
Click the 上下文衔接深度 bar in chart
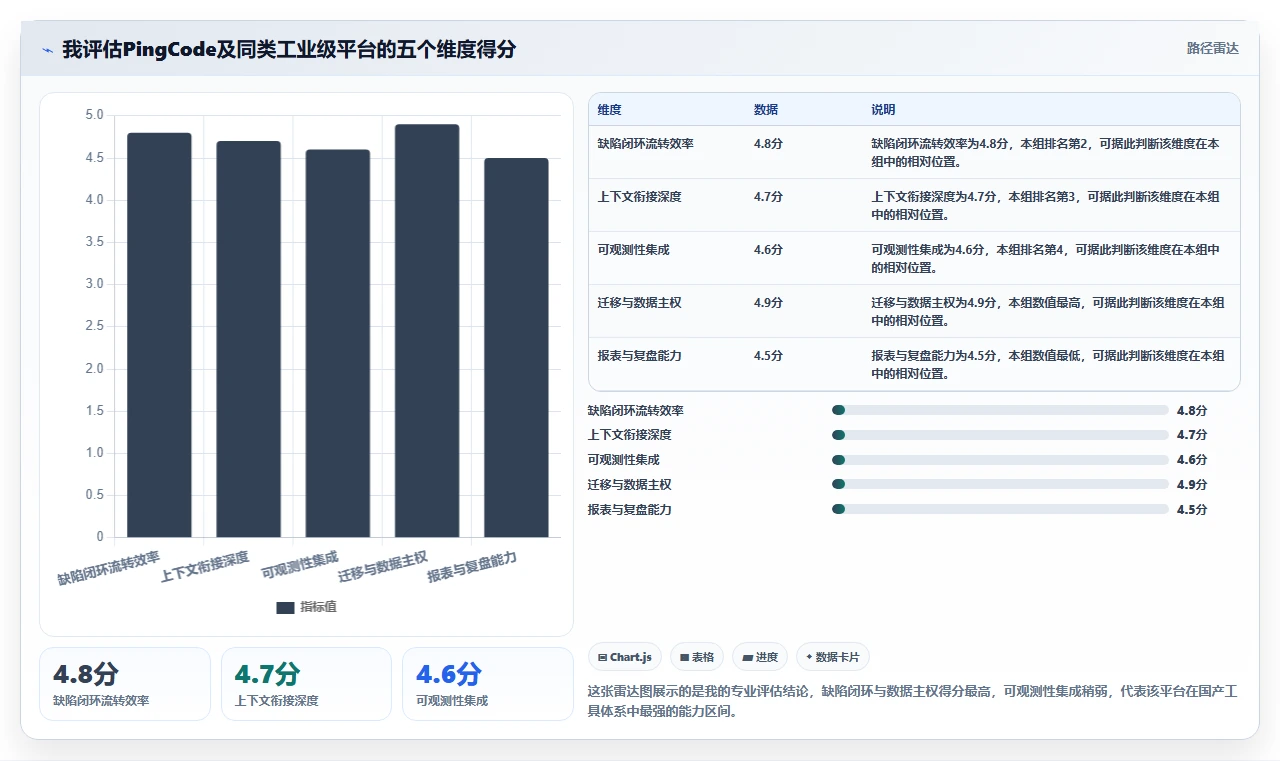(x=248, y=339)
